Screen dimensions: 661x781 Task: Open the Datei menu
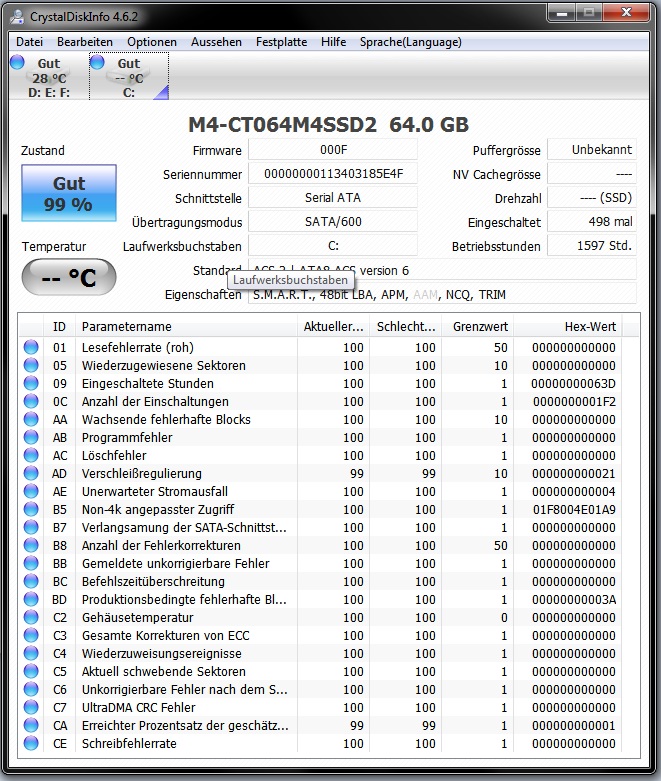click(29, 42)
